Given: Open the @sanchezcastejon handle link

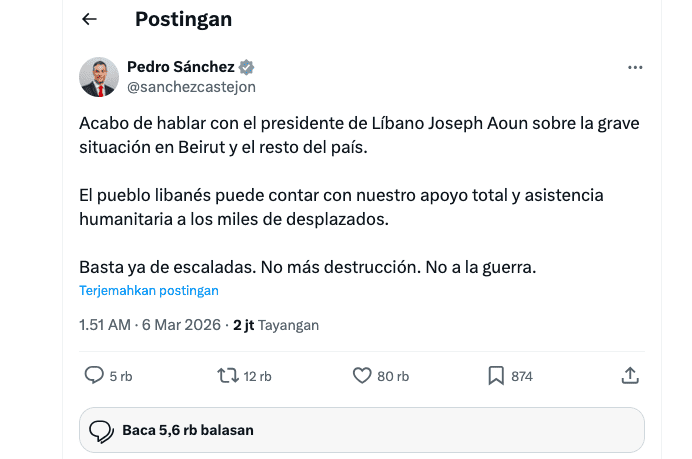Looking at the screenshot, I should pos(191,87).
